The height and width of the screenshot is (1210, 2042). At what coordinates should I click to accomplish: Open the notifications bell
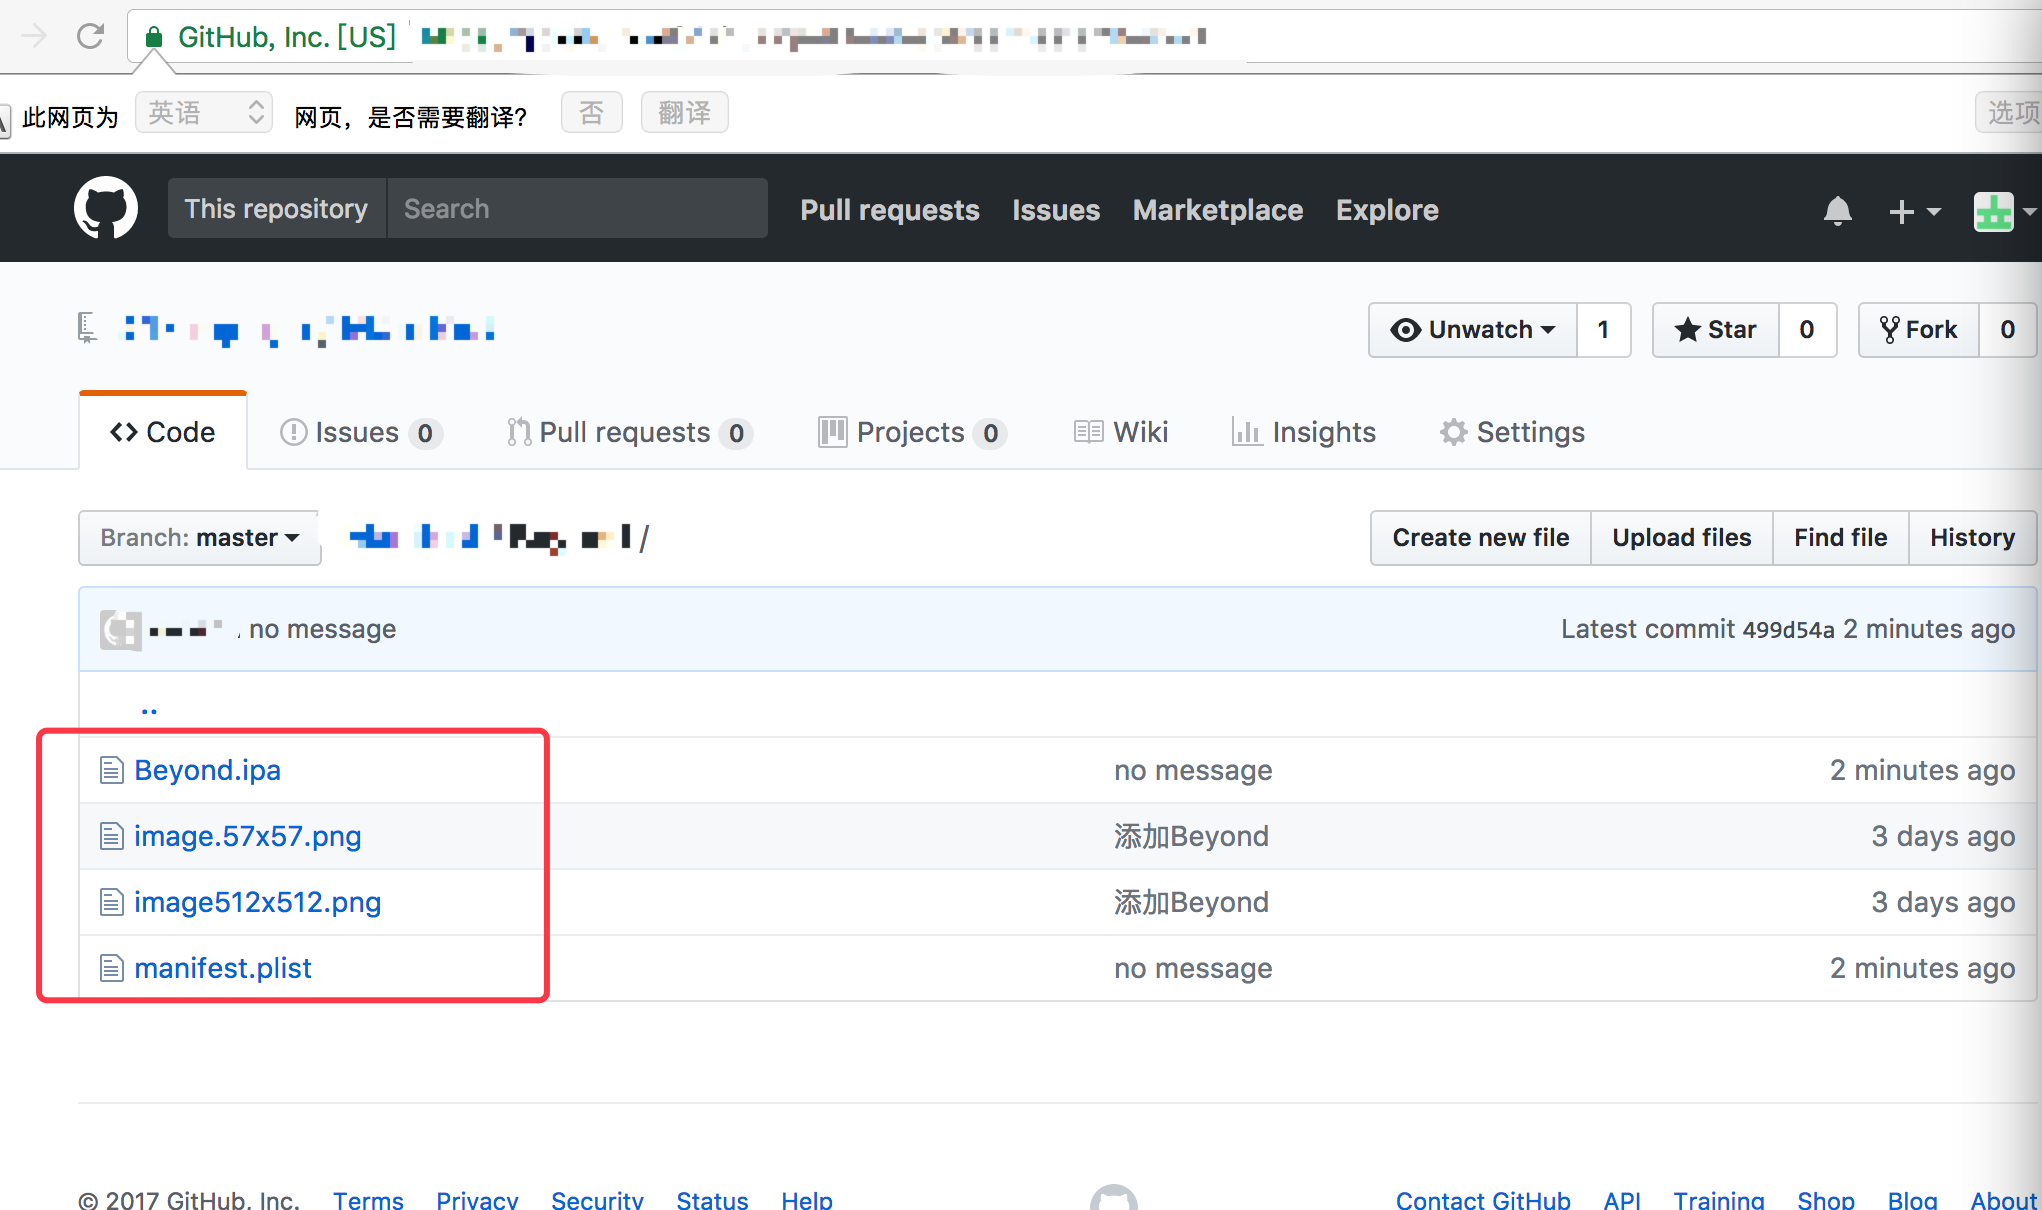[x=1837, y=211]
